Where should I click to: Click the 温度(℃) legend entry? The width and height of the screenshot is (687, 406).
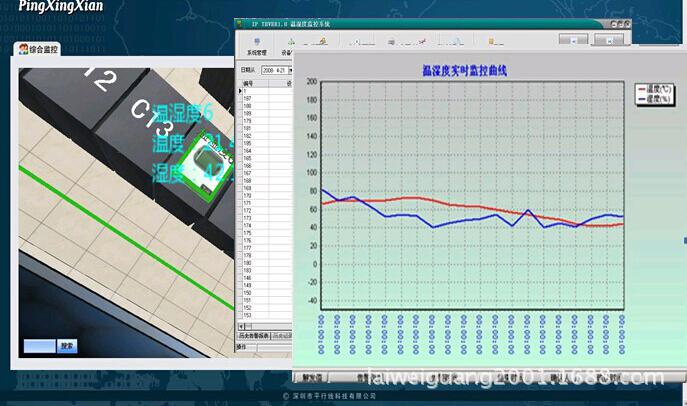[655, 89]
